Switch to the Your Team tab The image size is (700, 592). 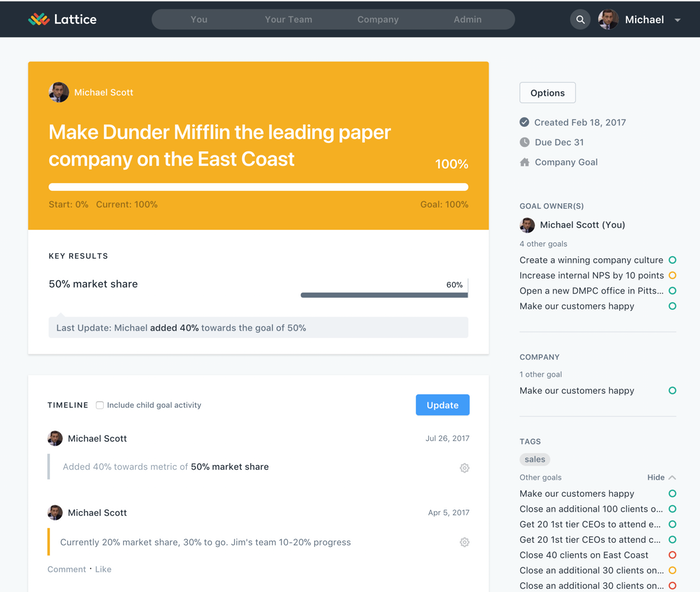click(288, 20)
